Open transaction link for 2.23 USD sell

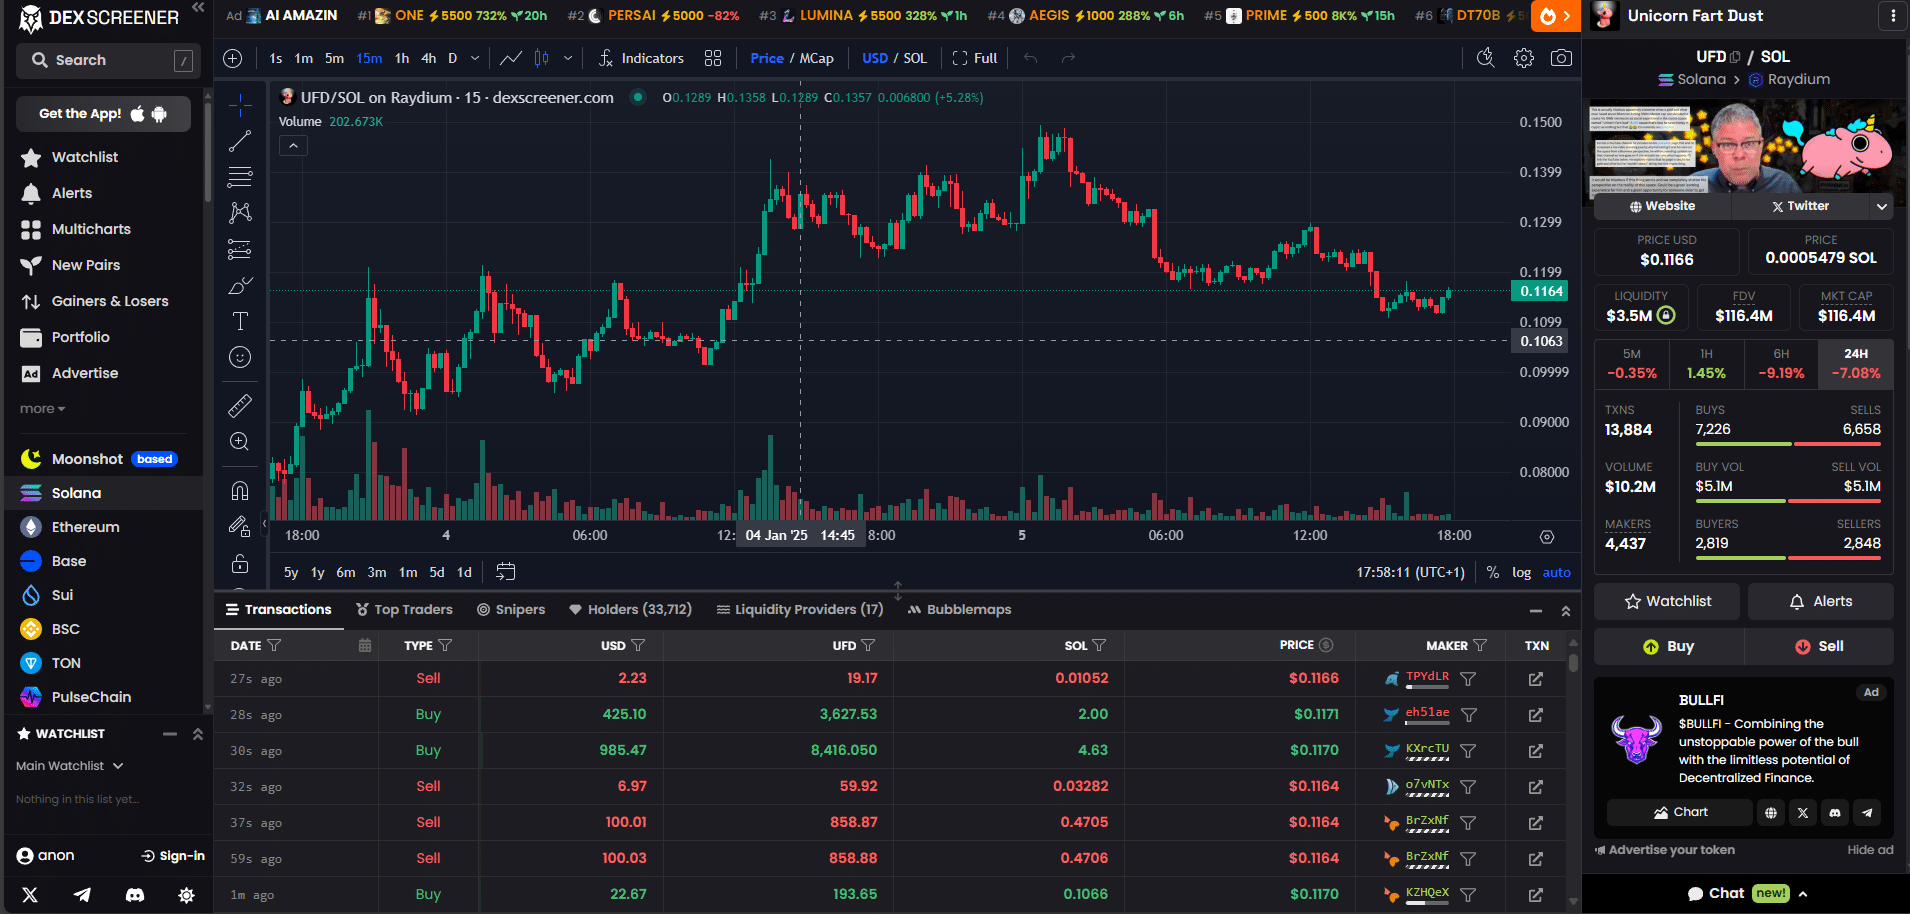point(1536,679)
